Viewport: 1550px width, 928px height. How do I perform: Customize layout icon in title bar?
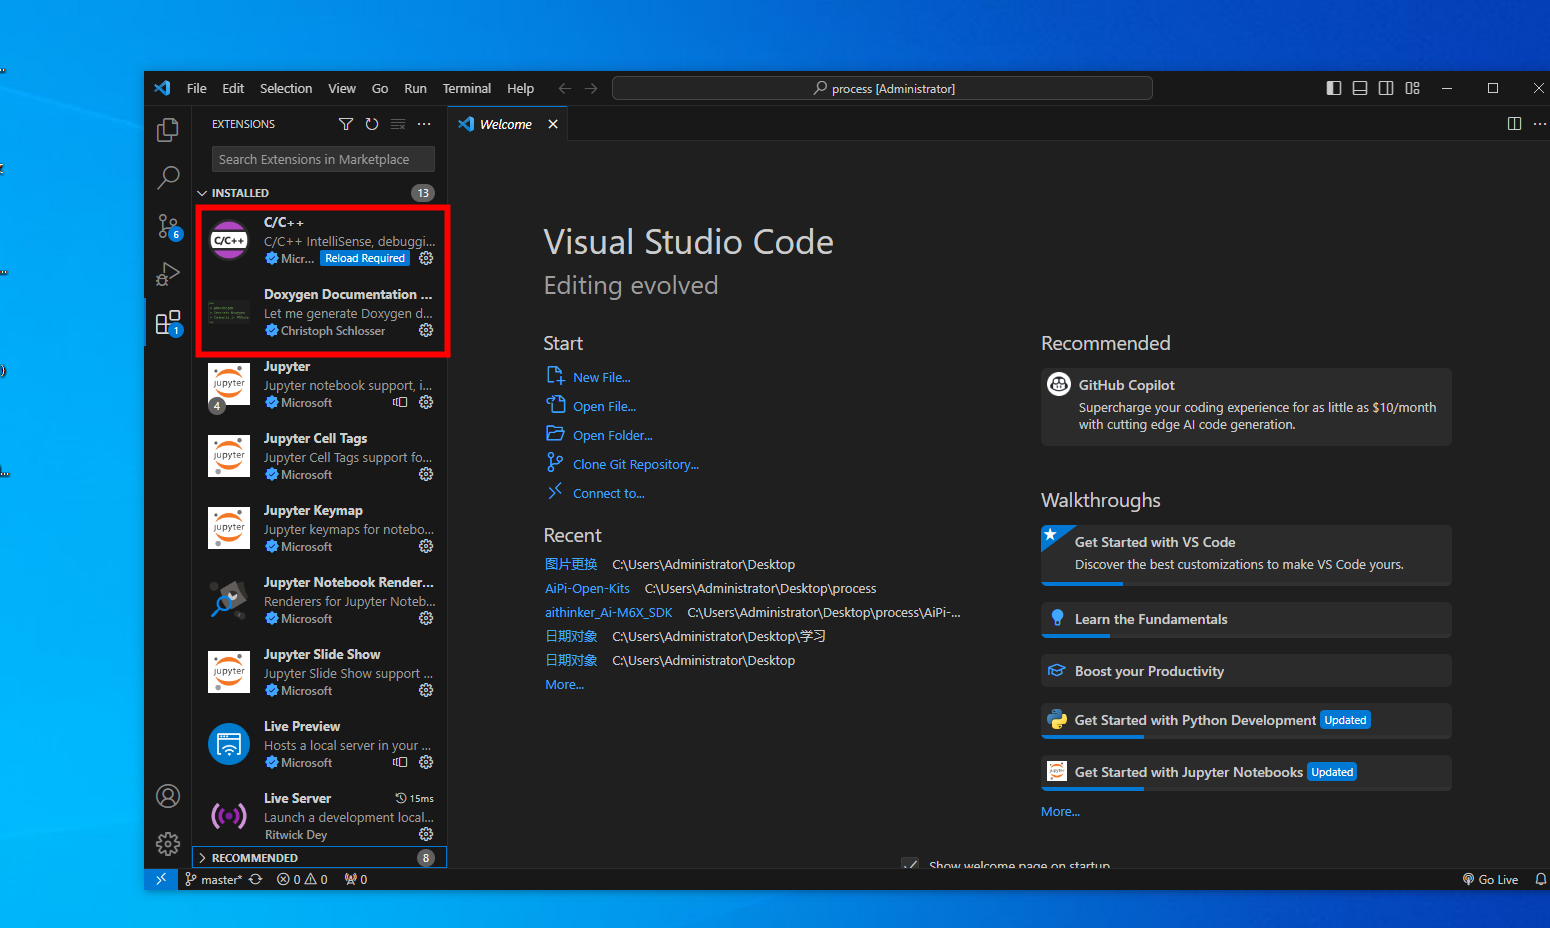point(1412,88)
